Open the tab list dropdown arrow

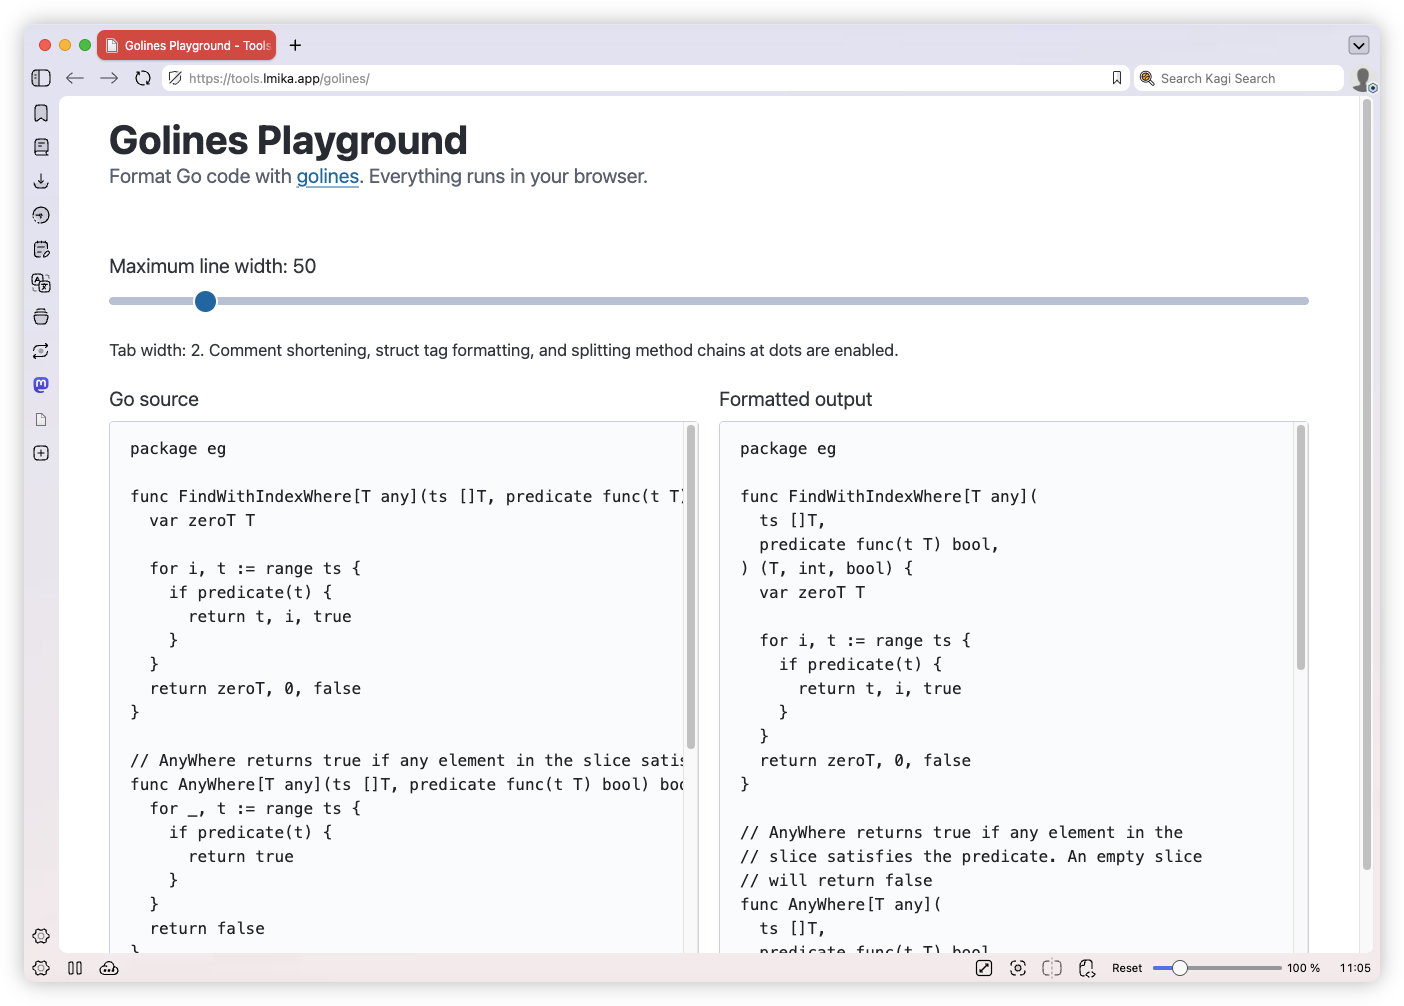1358,45
